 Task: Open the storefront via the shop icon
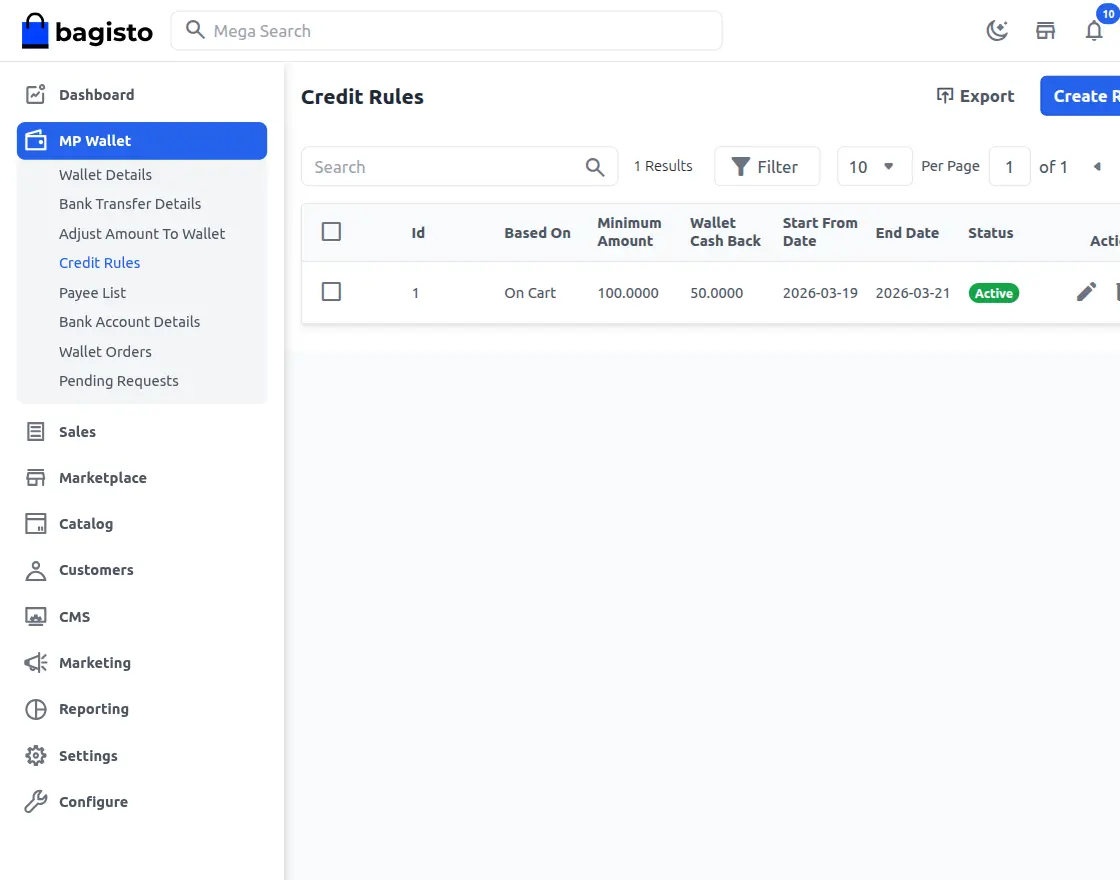coord(1045,30)
